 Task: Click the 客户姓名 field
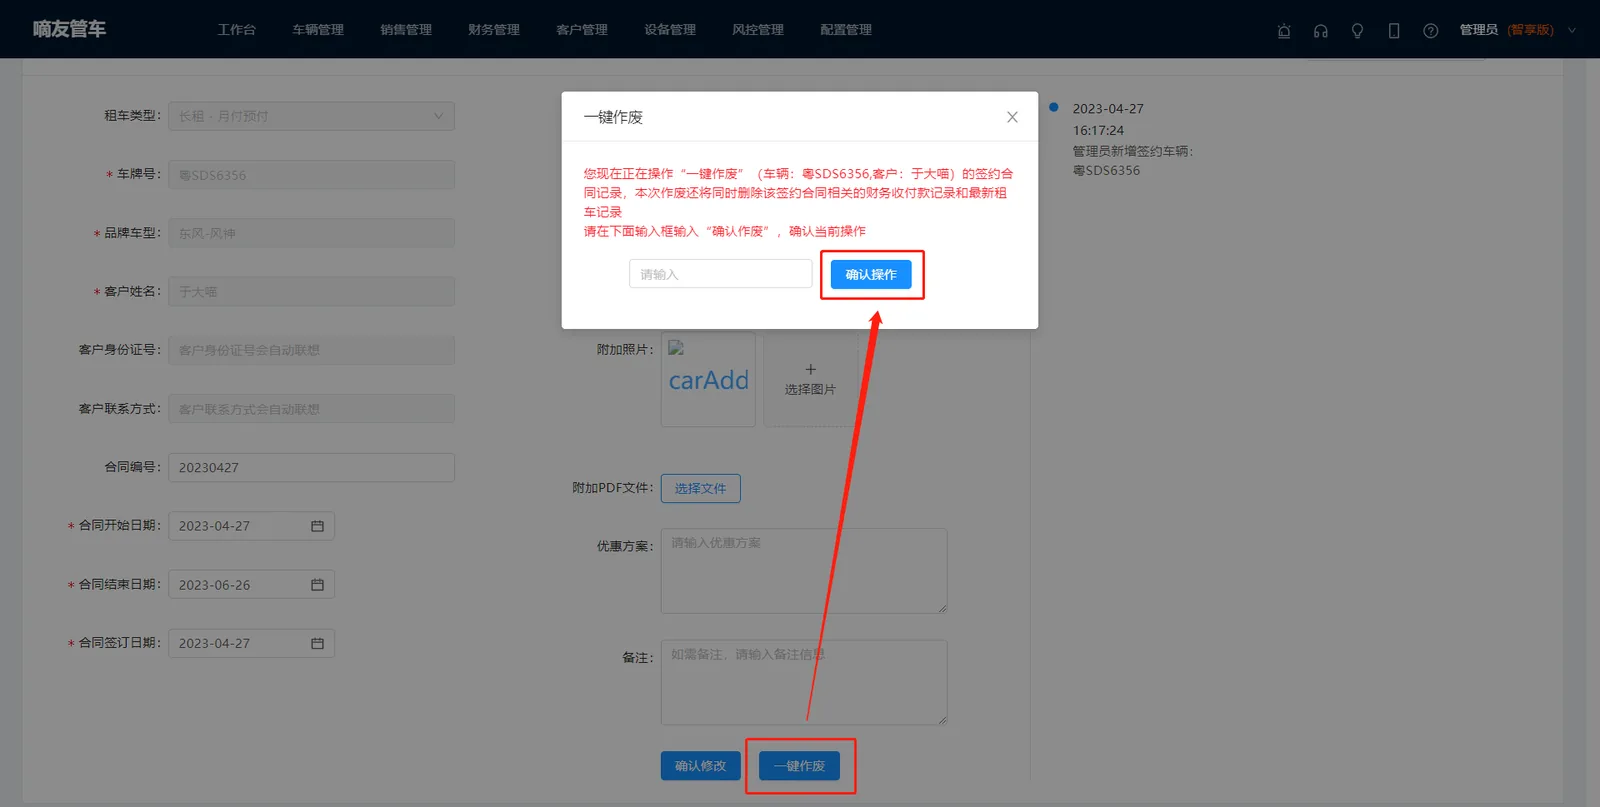pyautogui.click(x=311, y=292)
